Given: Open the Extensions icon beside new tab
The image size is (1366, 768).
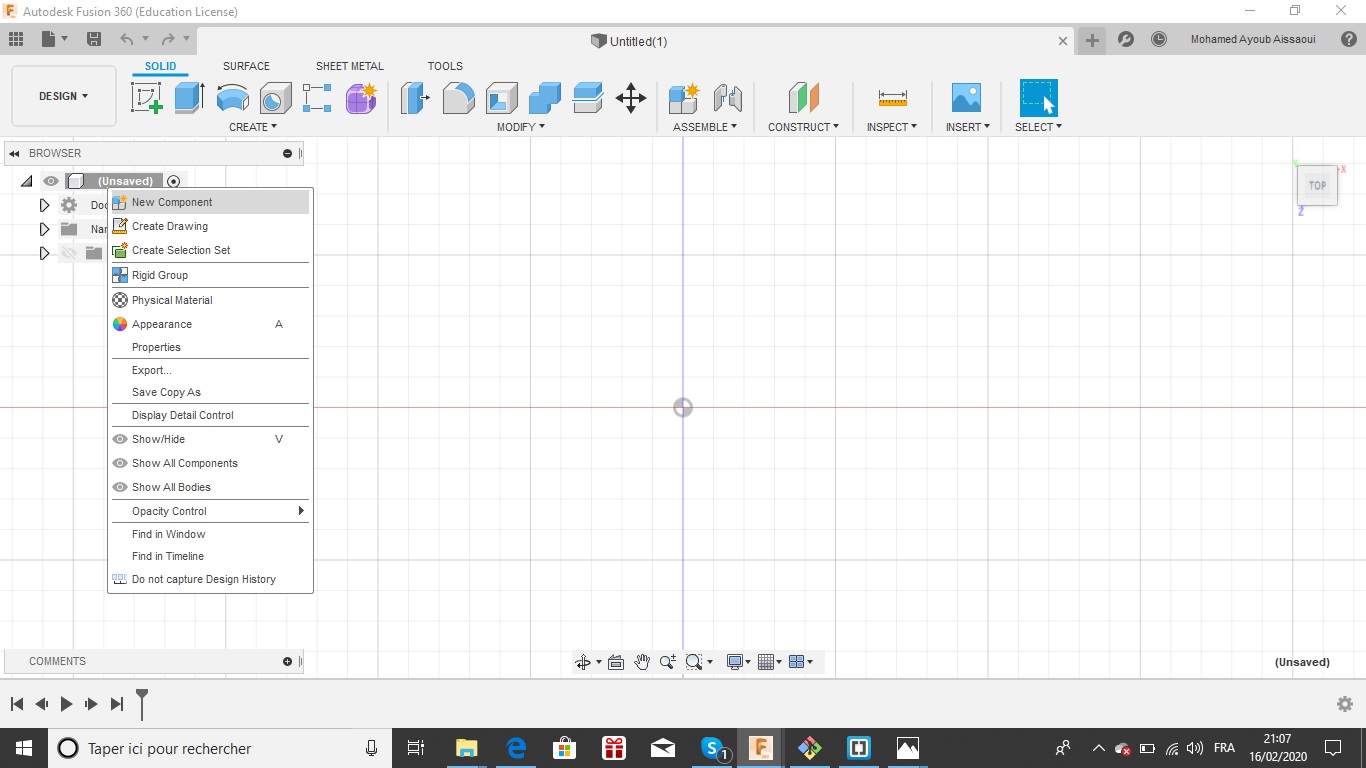Looking at the screenshot, I should [x=1126, y=39].
